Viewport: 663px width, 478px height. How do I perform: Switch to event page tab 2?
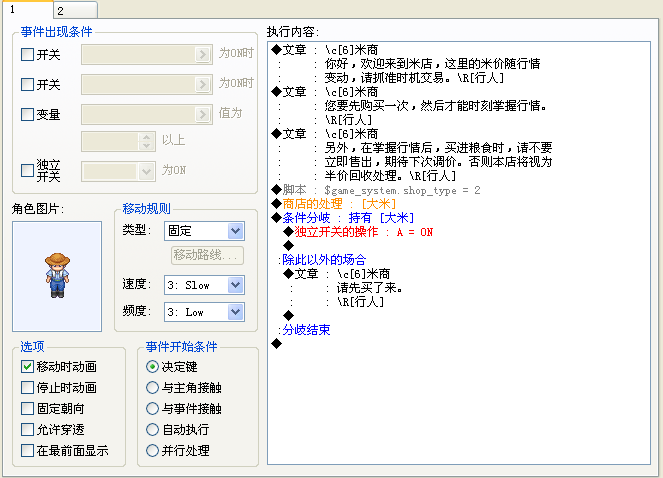tap(75, 10)
